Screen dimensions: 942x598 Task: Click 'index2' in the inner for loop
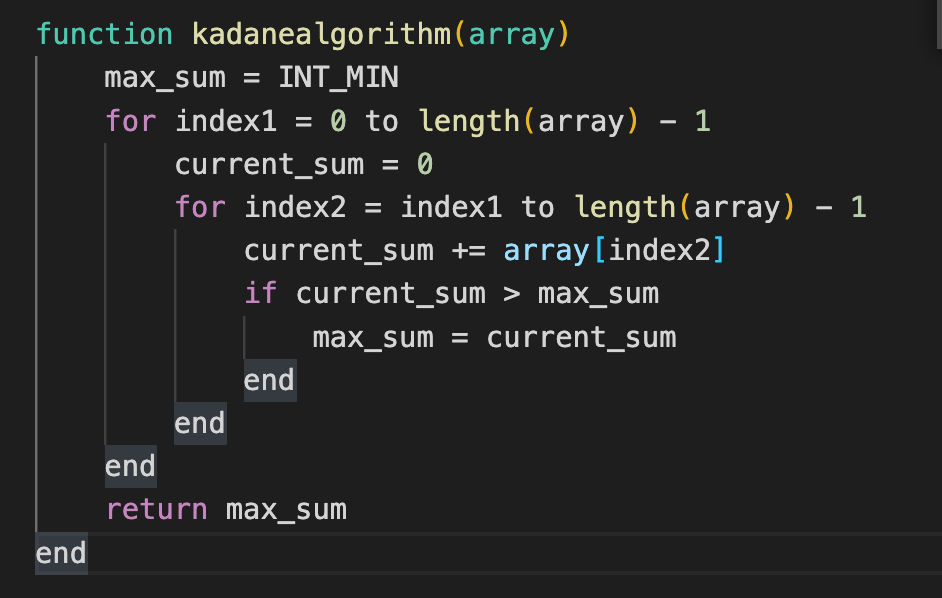(x=296, y=207)
